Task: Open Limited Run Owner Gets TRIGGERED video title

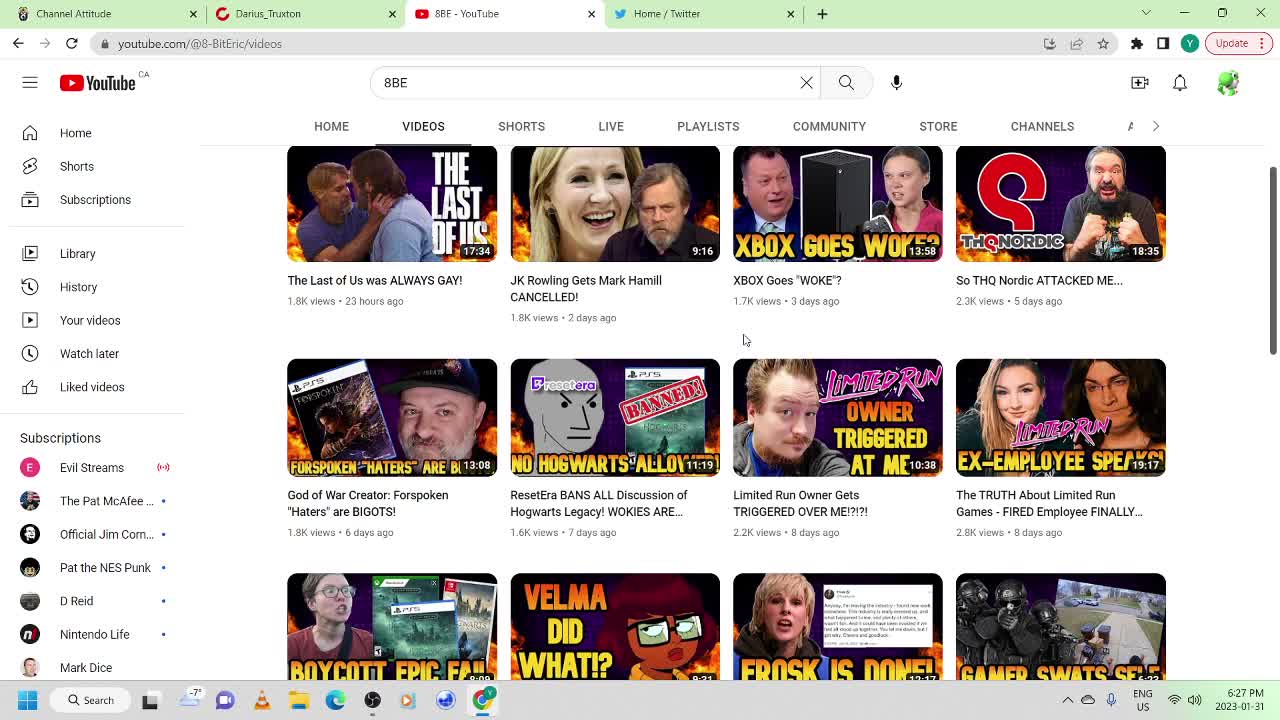Action: (x=800, y=503)
